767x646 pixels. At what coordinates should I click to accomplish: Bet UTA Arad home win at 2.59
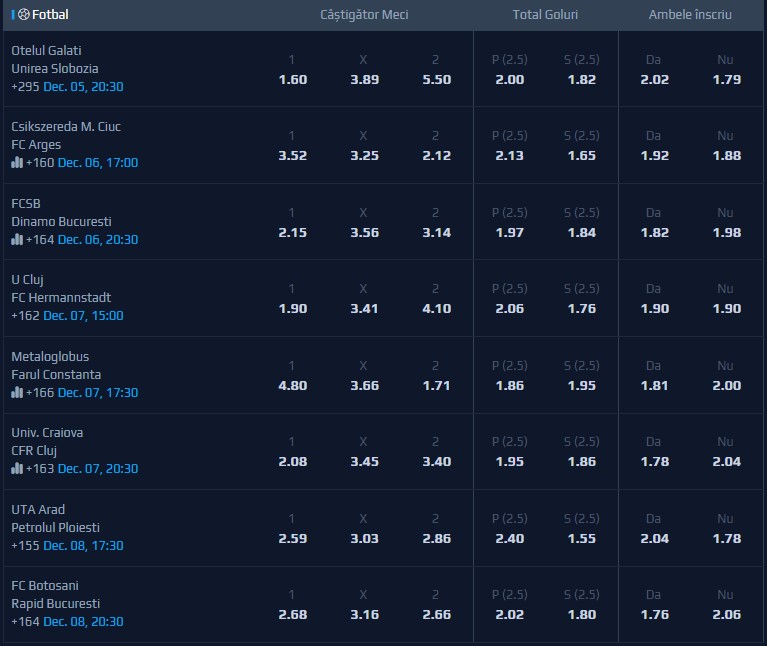click(x=293, y=538)
